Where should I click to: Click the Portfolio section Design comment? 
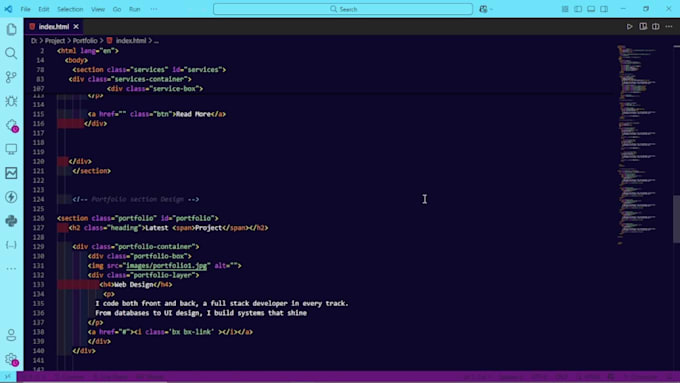coord(136,200)
